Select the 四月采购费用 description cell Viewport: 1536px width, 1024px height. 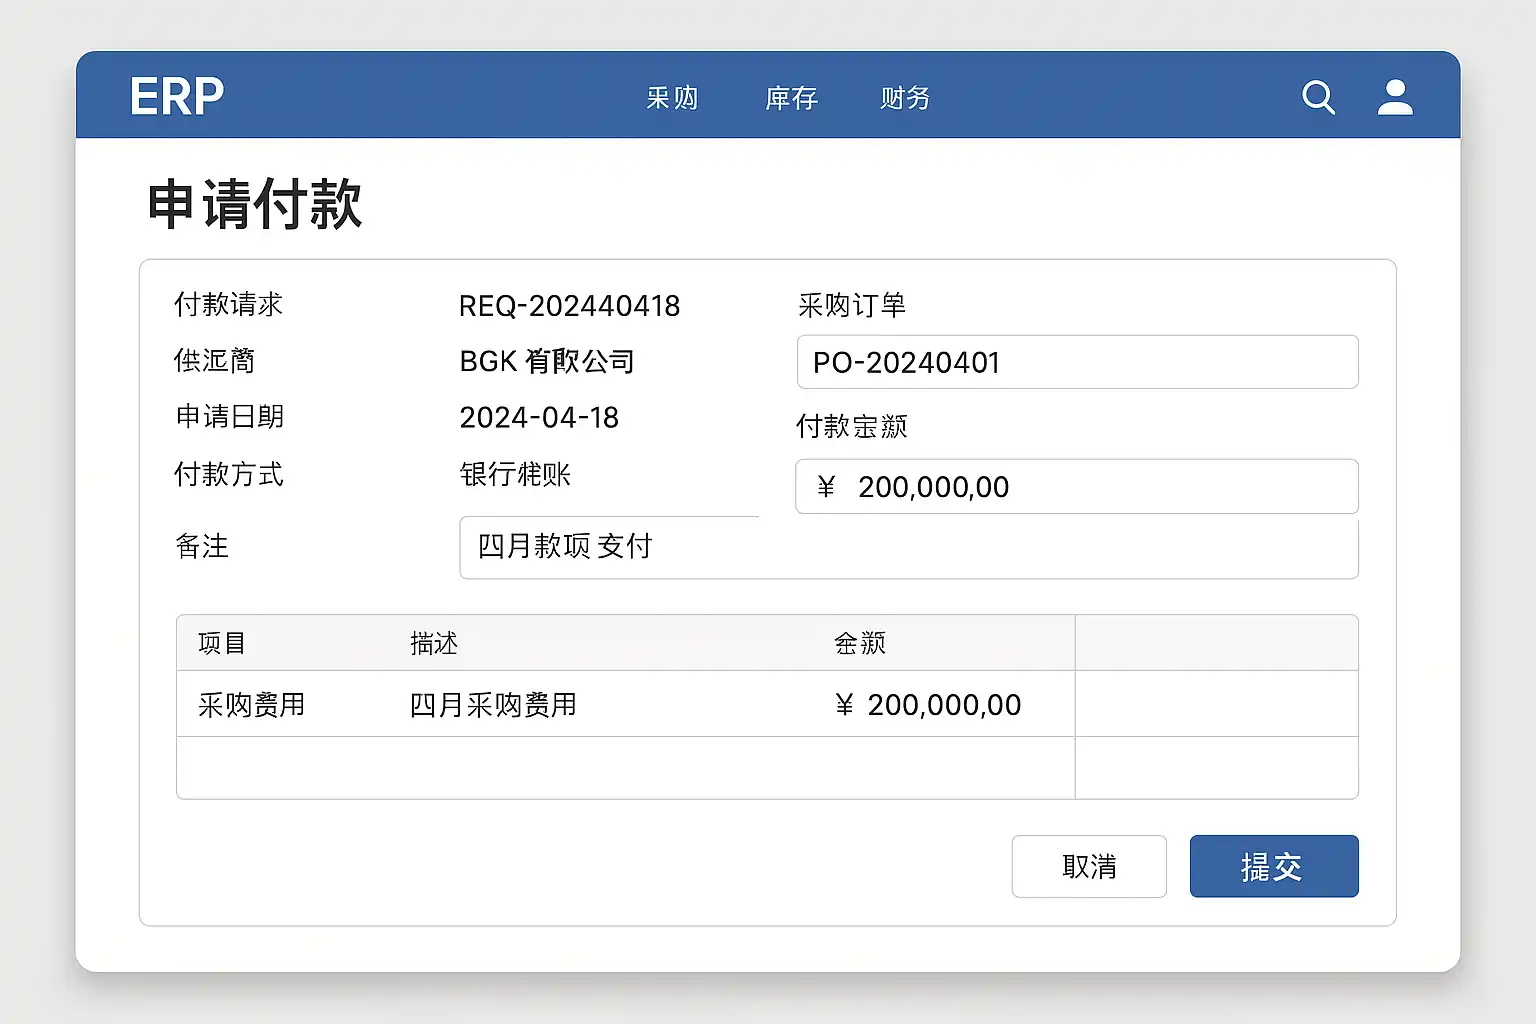[x=493, y=705]
